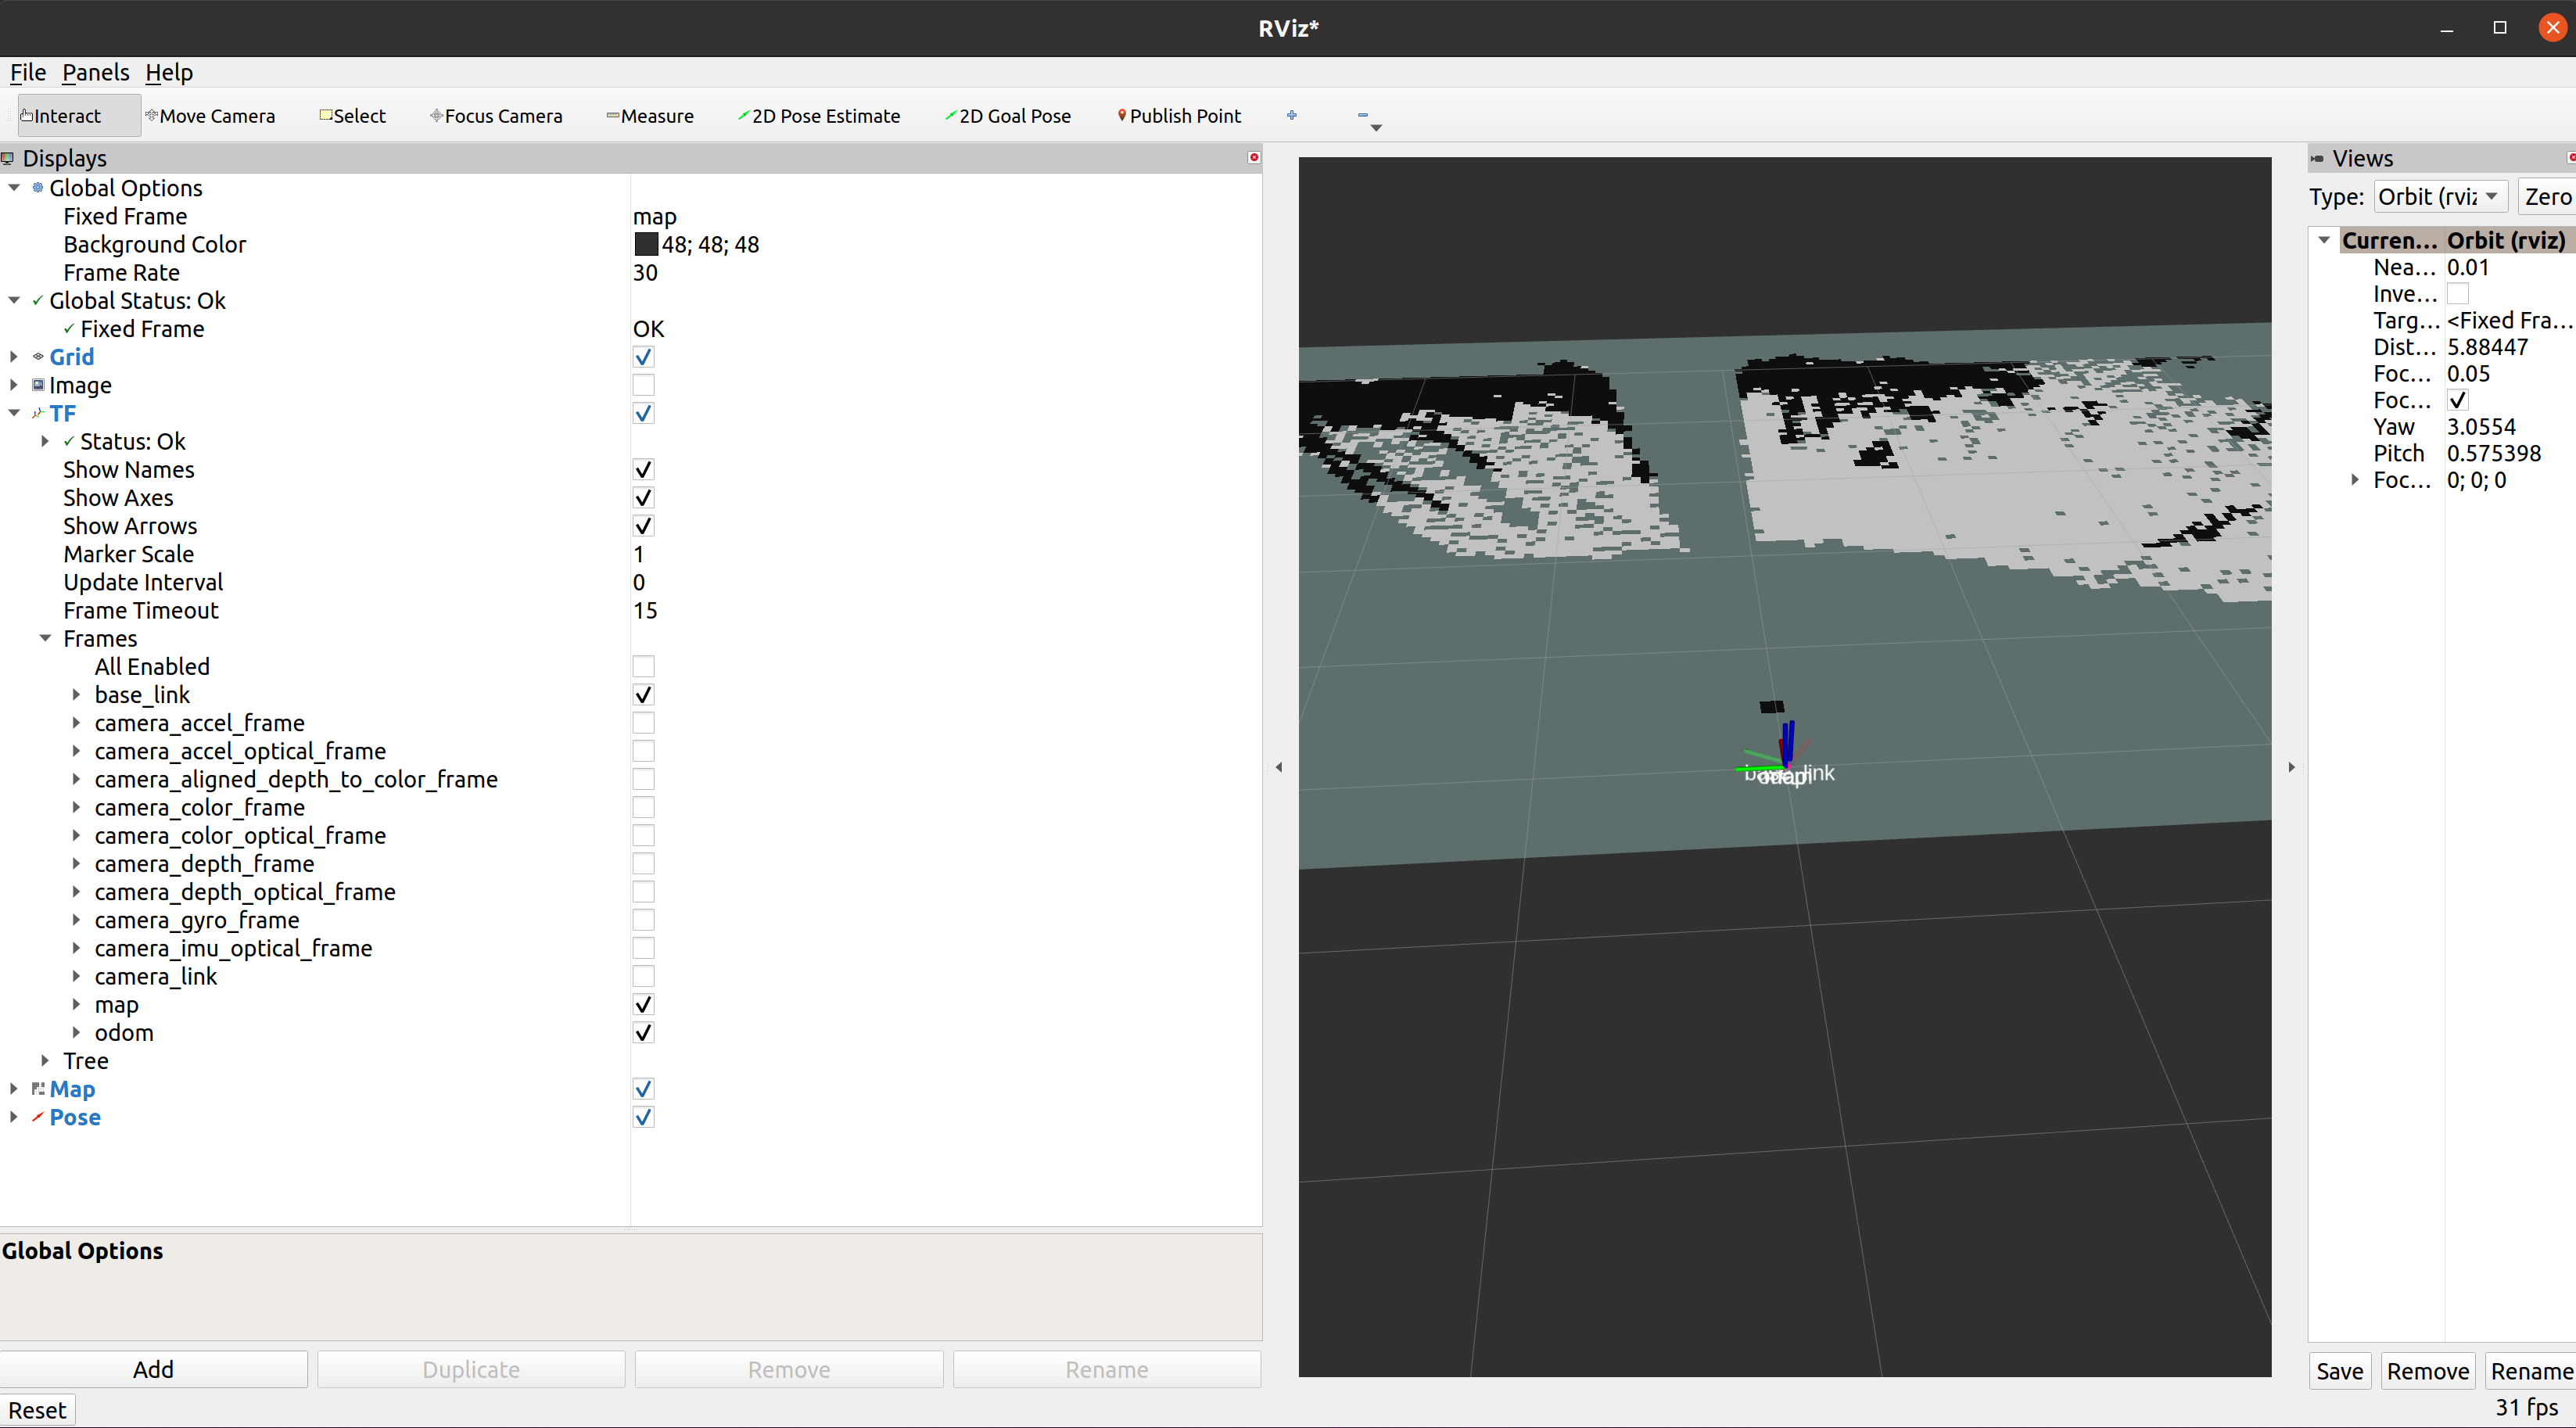Click the Frame Rate value 30
The width and height of the screenshot is (2576, 1428).
point(645,272)
